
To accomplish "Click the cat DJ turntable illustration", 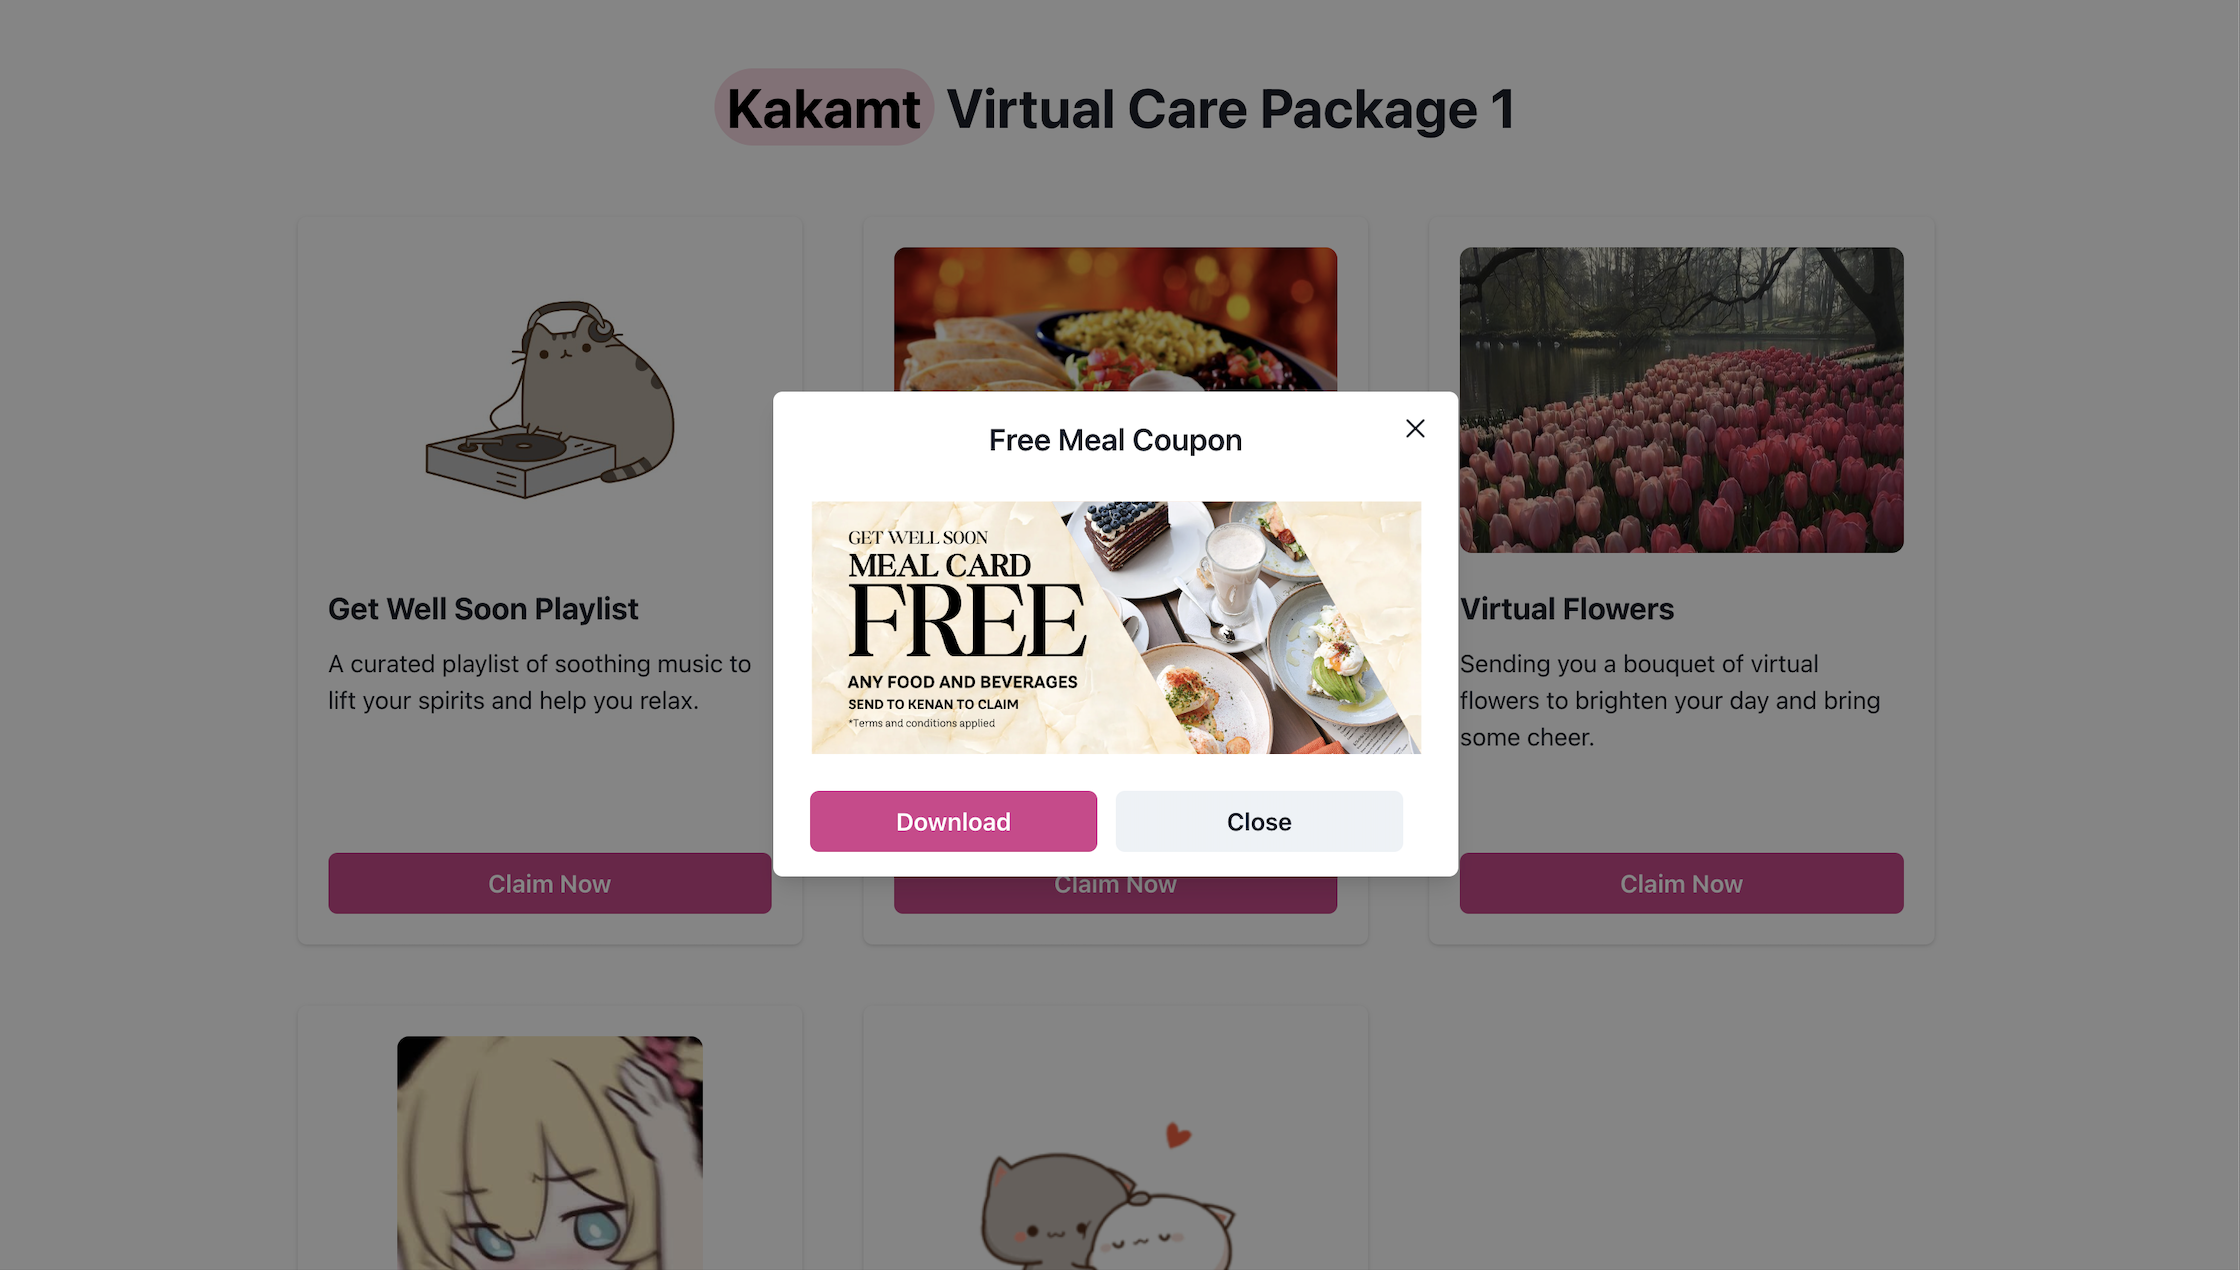I will click(550, 400).
